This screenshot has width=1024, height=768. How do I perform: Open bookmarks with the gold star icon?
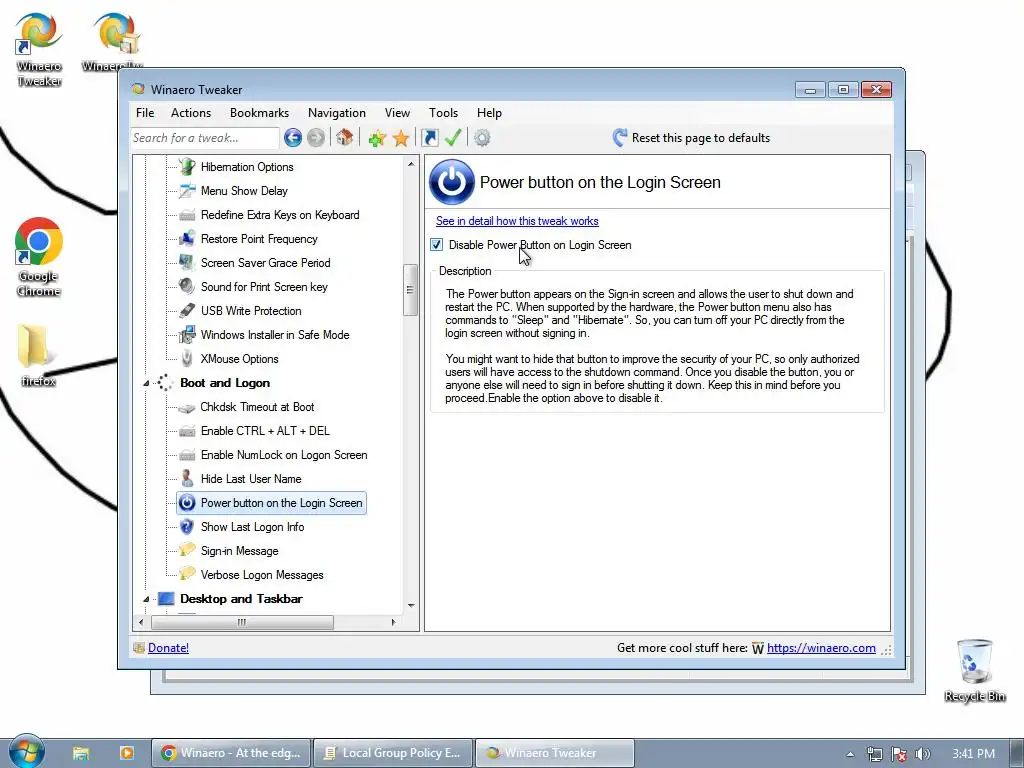click(x=401, y=138)
